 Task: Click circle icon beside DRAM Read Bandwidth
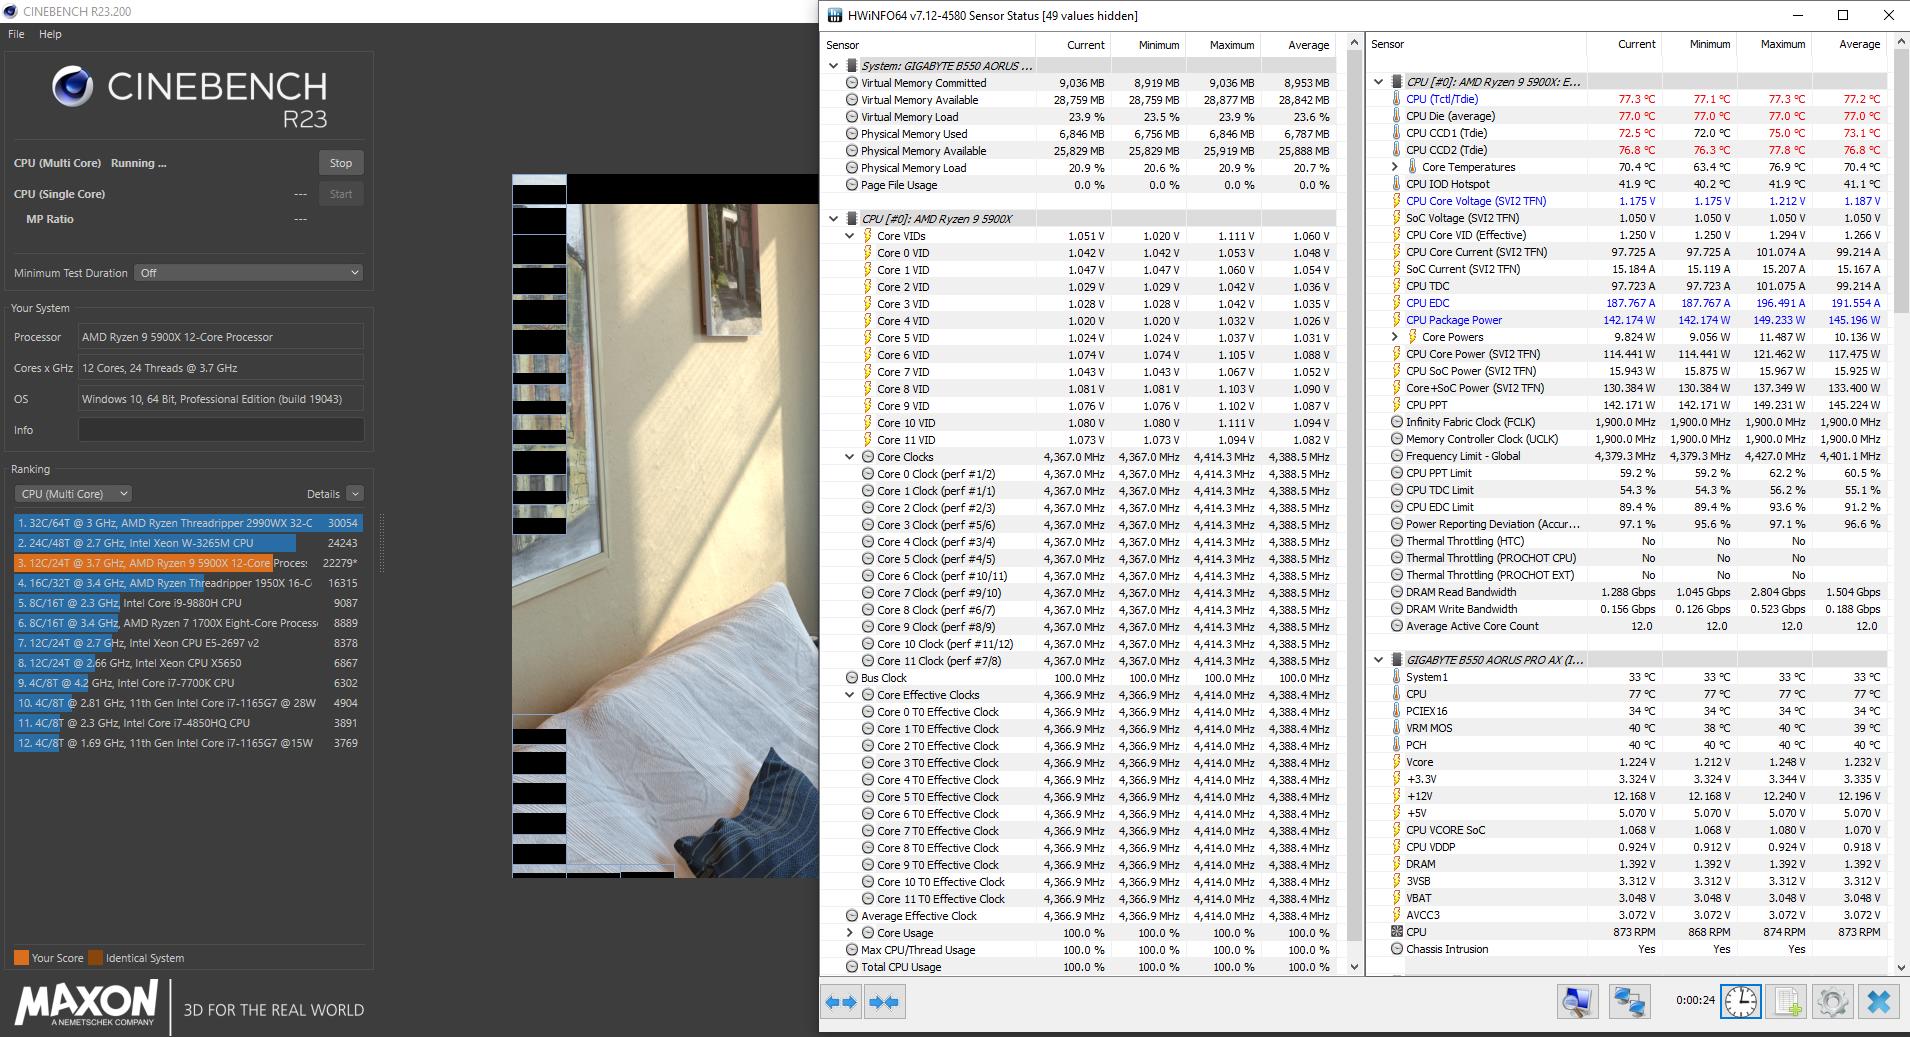coord(1397,592)
